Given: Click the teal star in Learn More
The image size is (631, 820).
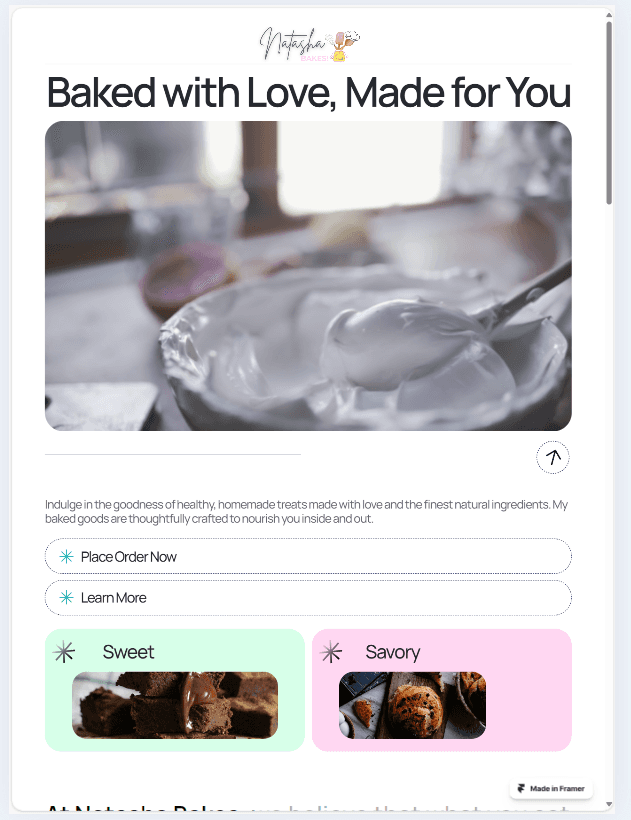Looking at the screenshot, I should pos(66,597).
